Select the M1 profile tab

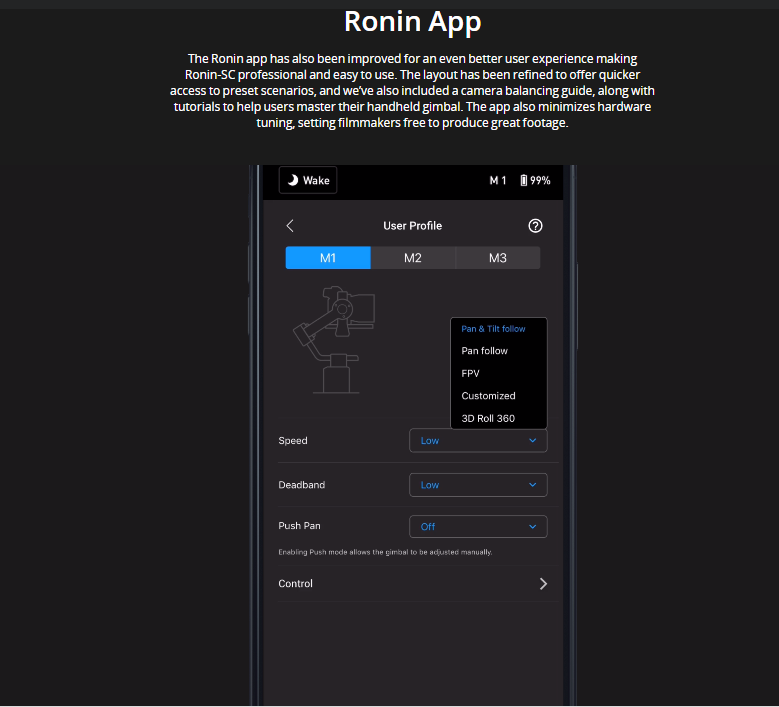click(x=328, y=258)
